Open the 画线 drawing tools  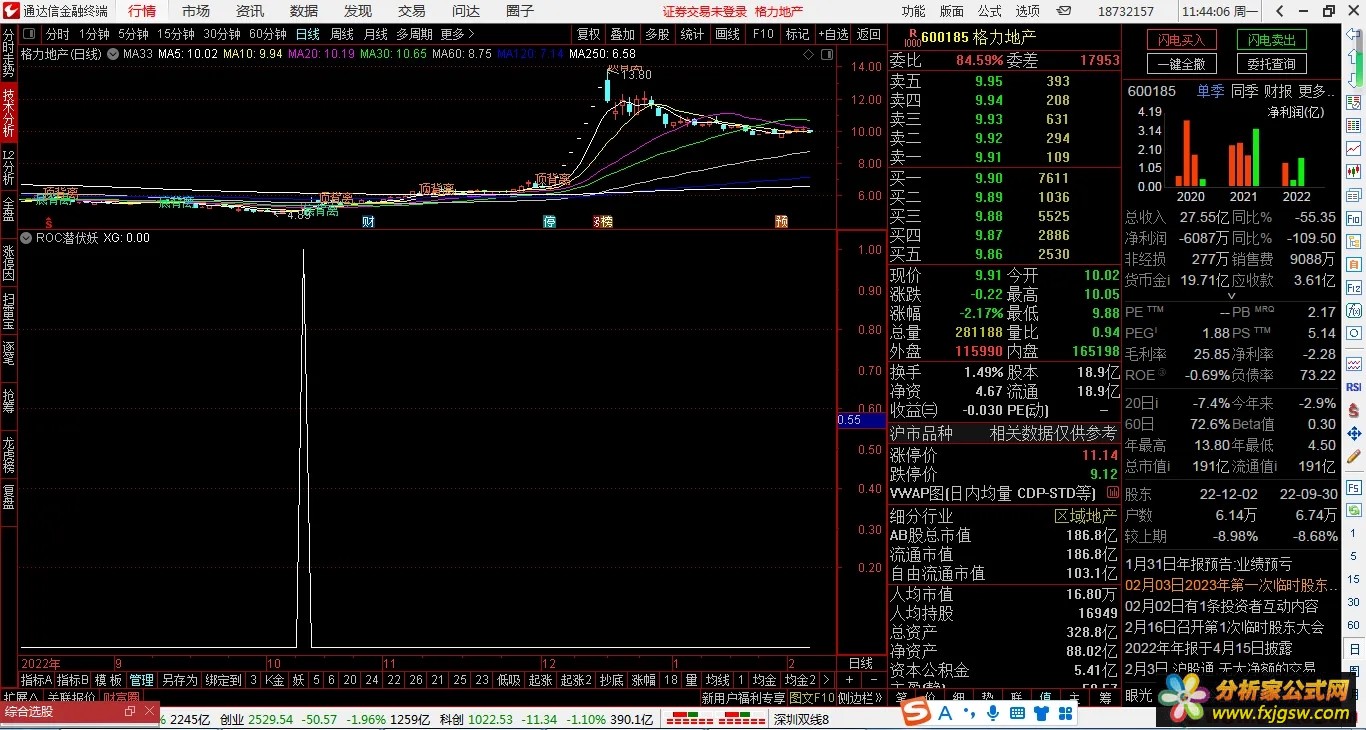tap(727, 34)
